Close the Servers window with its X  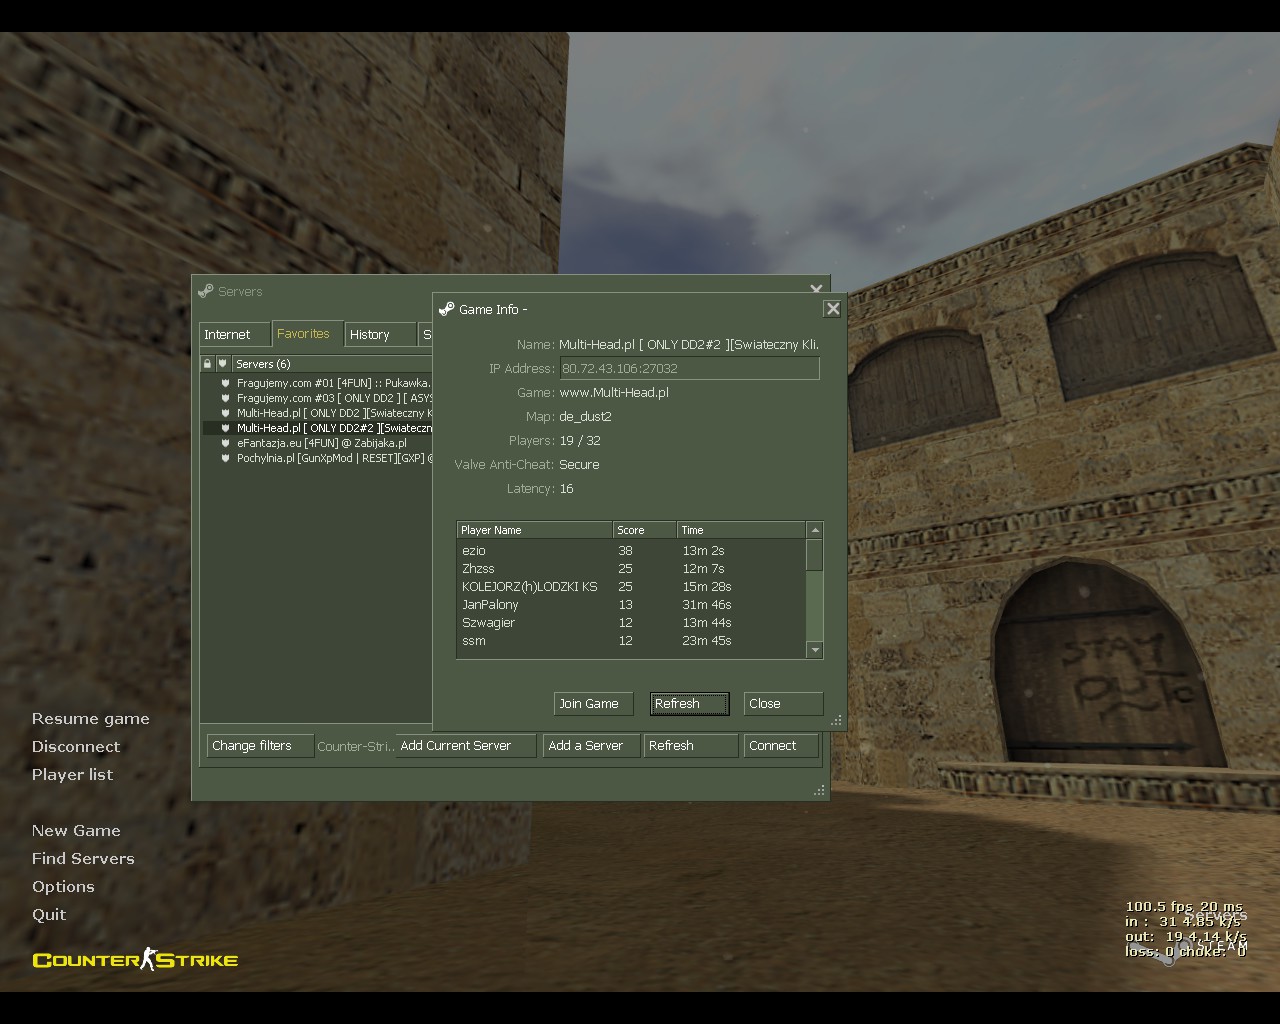tap(816, 290)
